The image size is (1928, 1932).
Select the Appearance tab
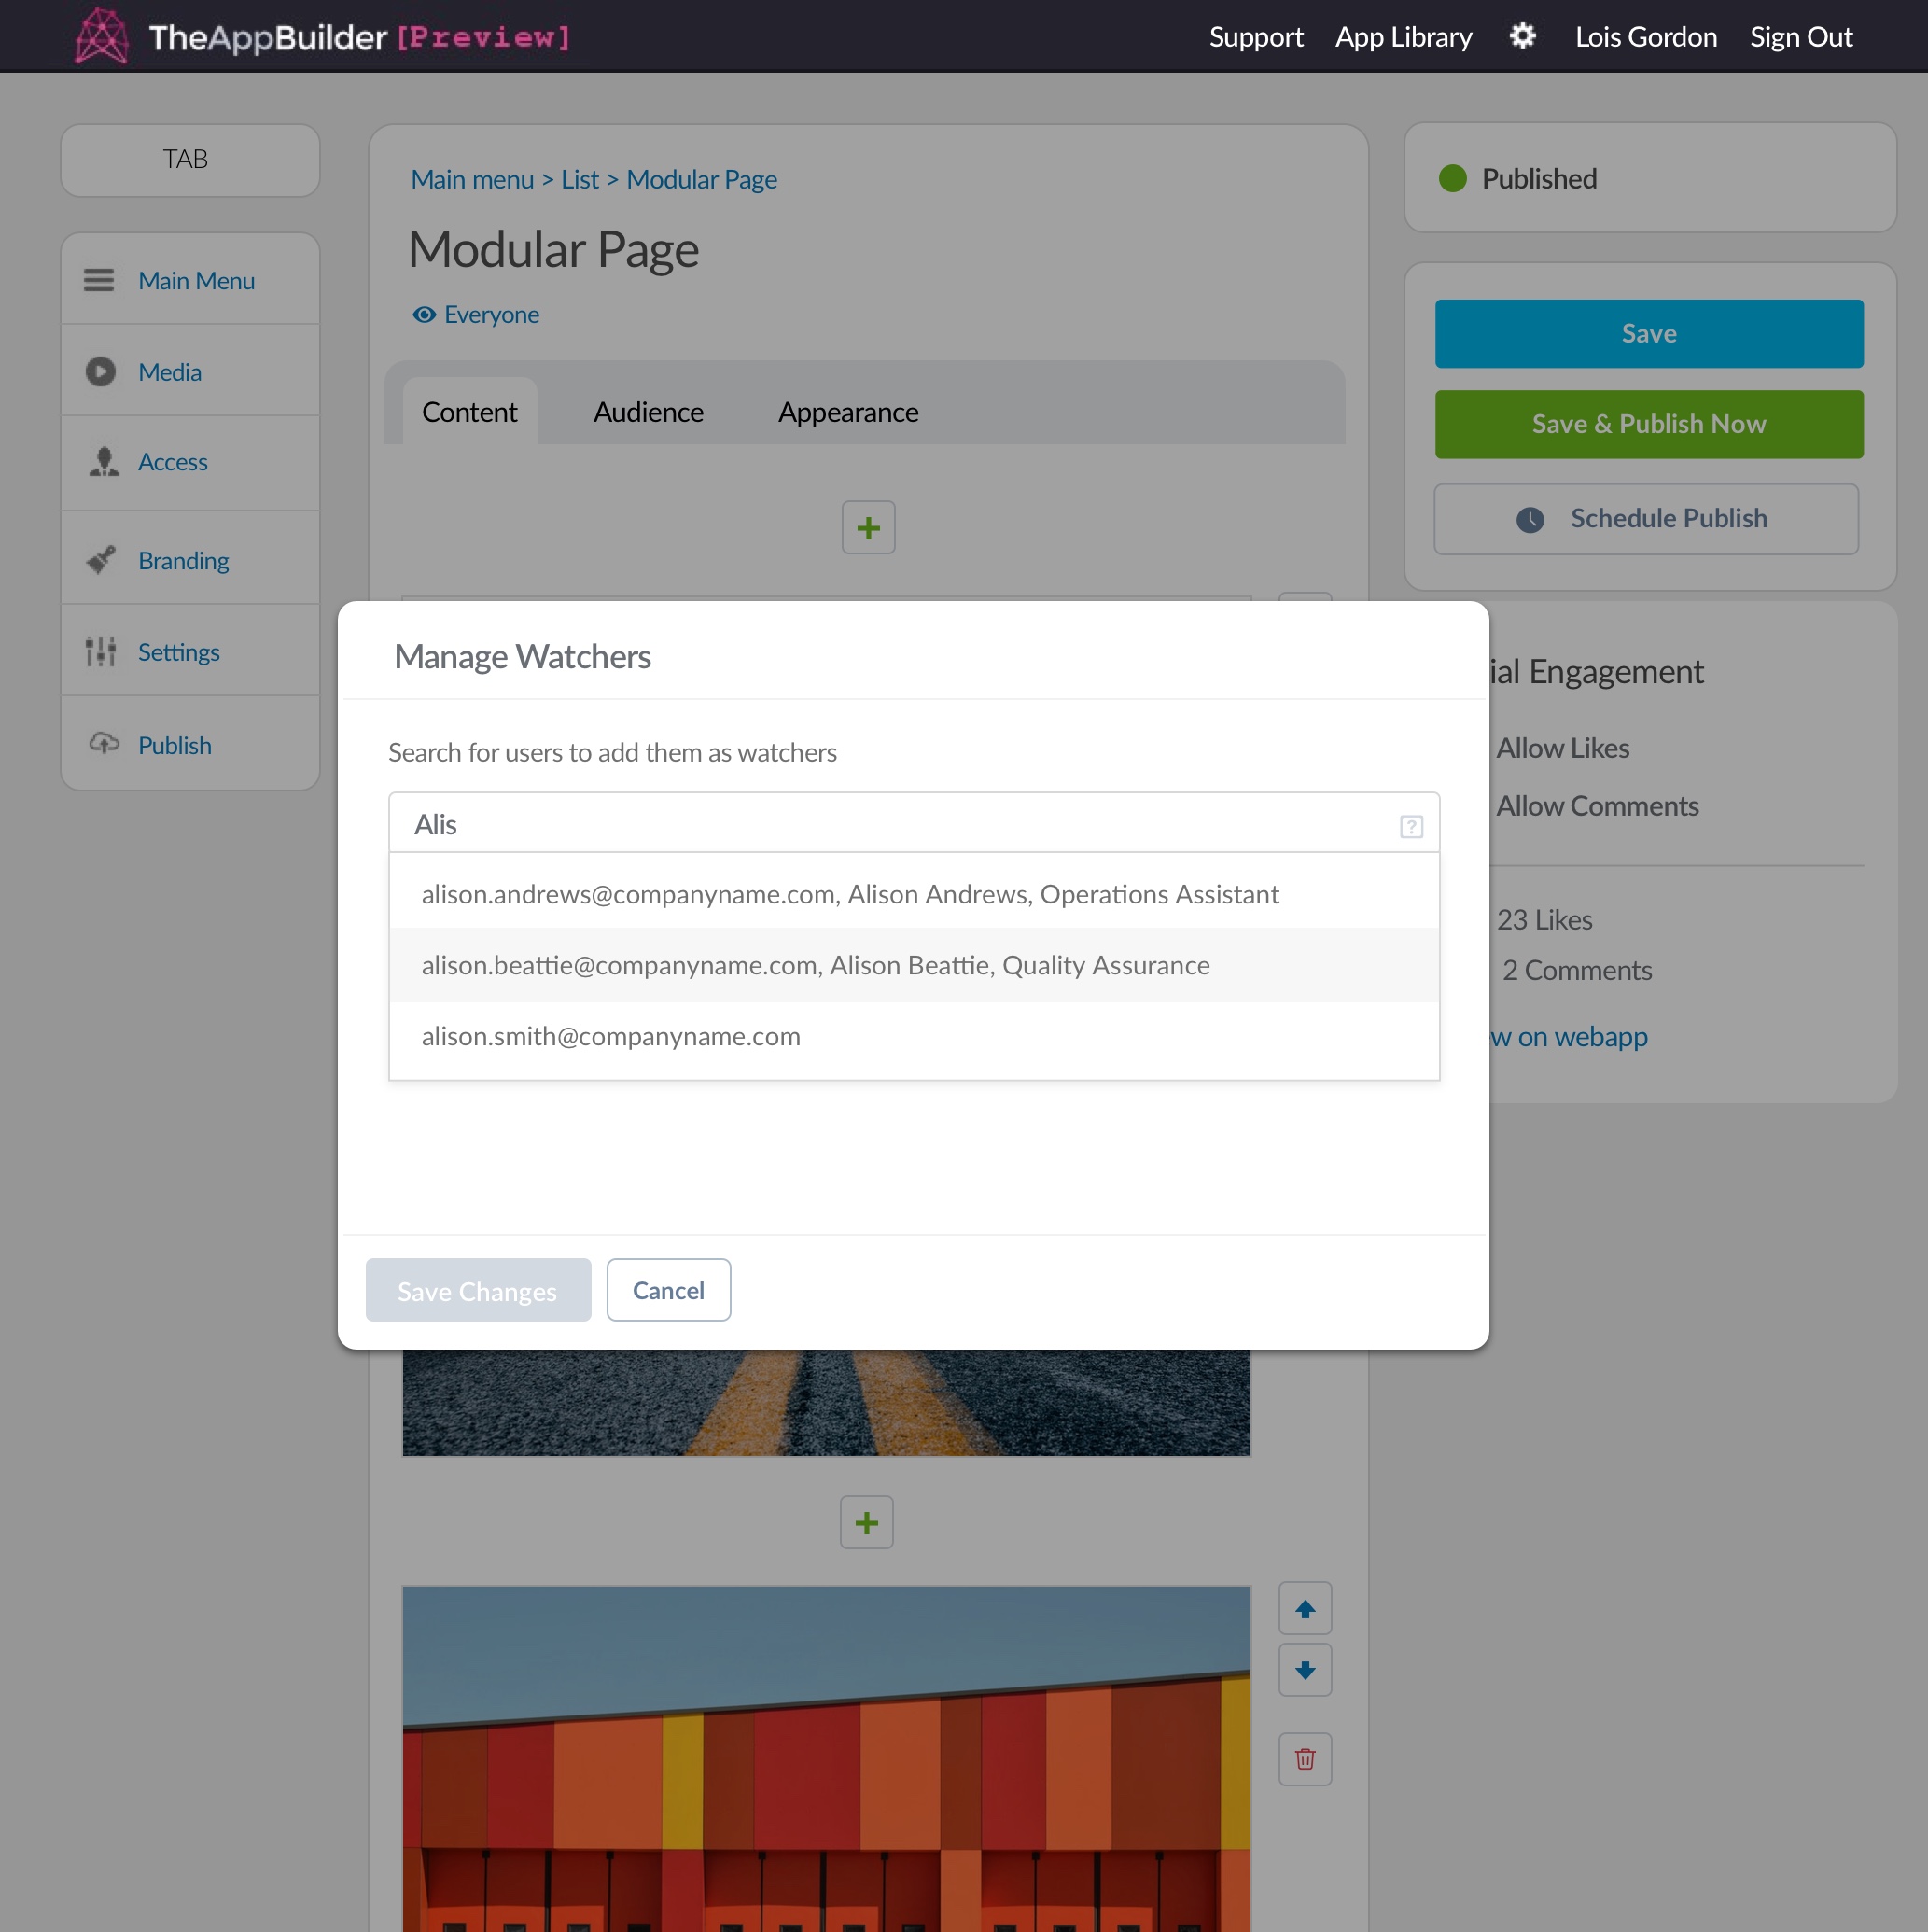[x=847, y=410]
